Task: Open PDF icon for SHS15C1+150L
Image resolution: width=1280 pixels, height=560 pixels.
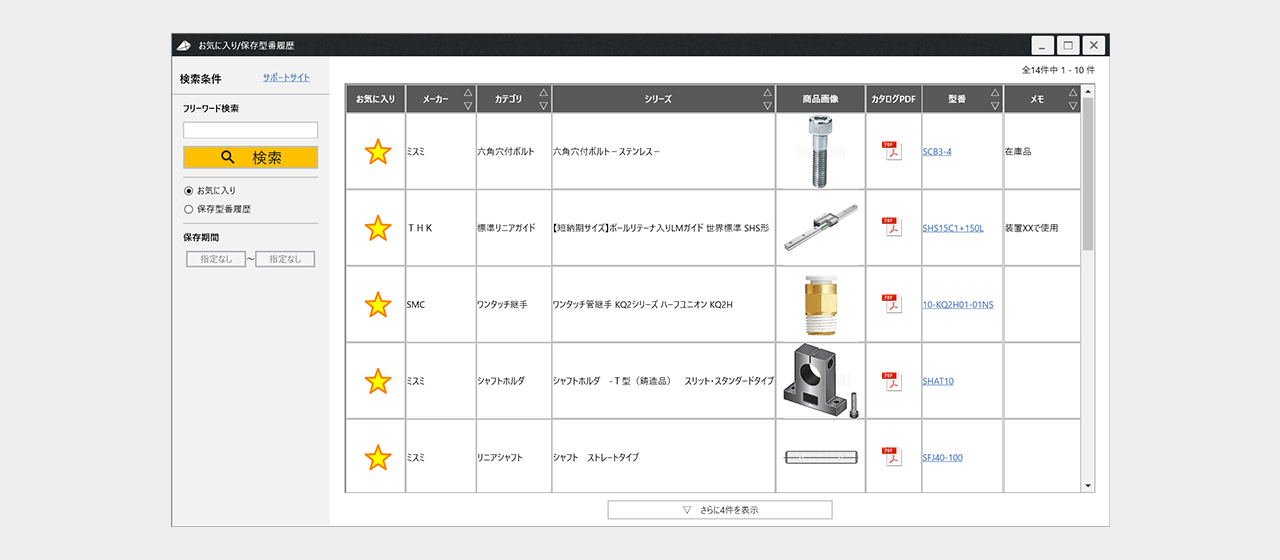Action: [x=891, y=227]
